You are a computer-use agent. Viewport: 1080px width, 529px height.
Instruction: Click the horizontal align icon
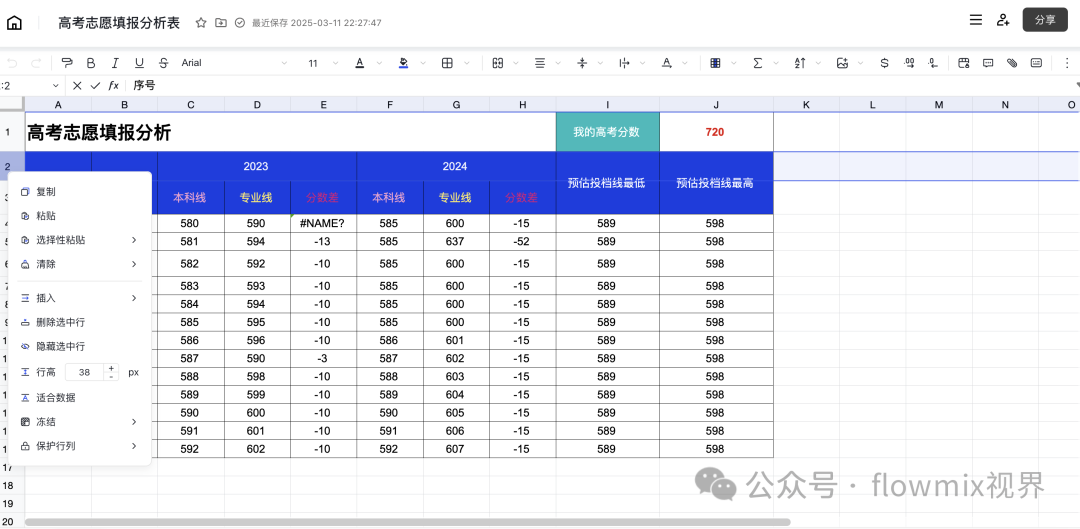[540, 63]
